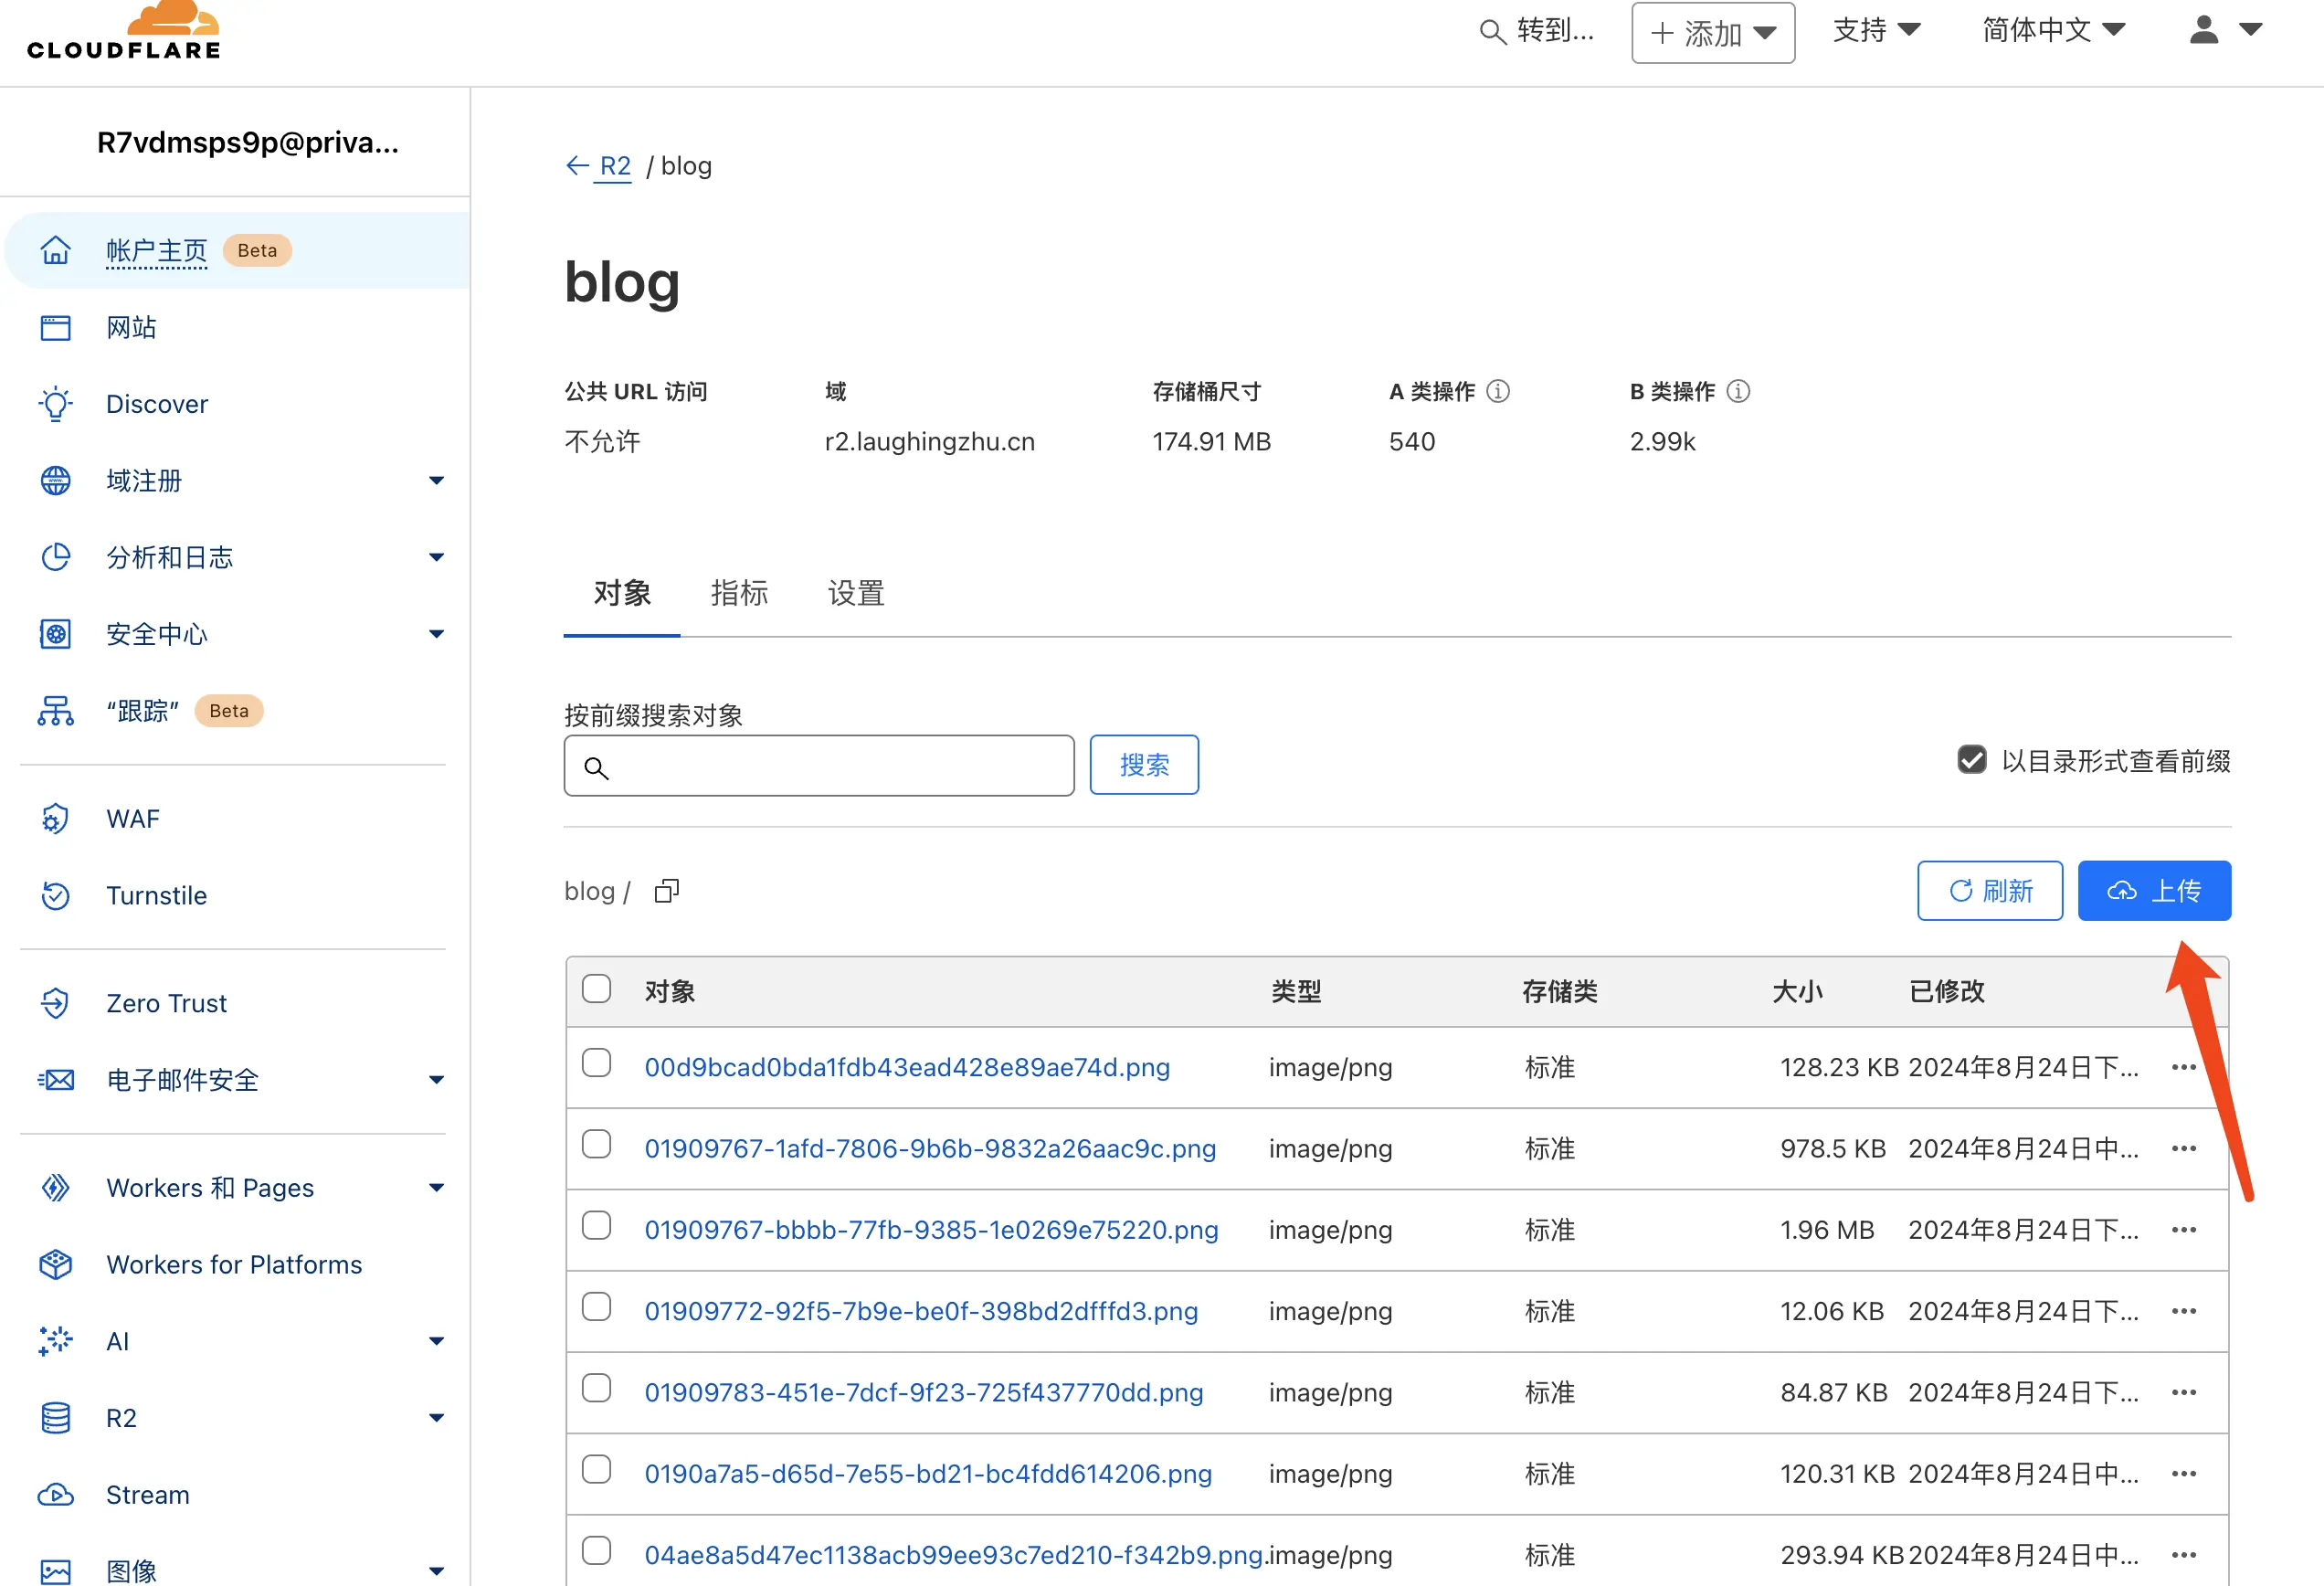Click the WAF shield icon
Viewport: 2324px width, 1586px height.
click(55, 818)
